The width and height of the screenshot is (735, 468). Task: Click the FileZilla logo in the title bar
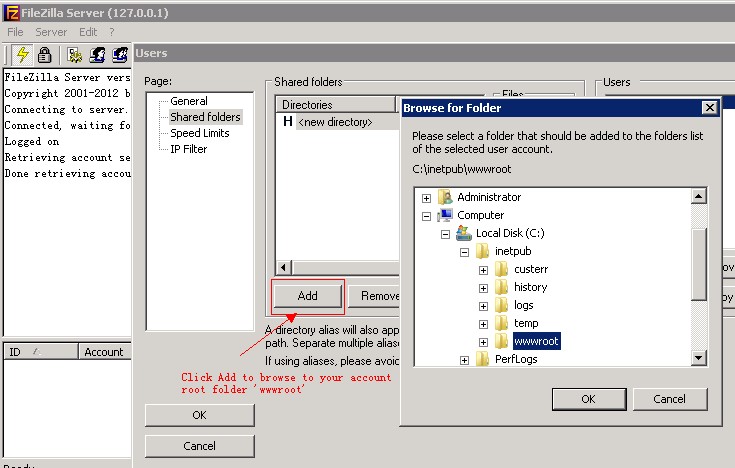[12, 11]
